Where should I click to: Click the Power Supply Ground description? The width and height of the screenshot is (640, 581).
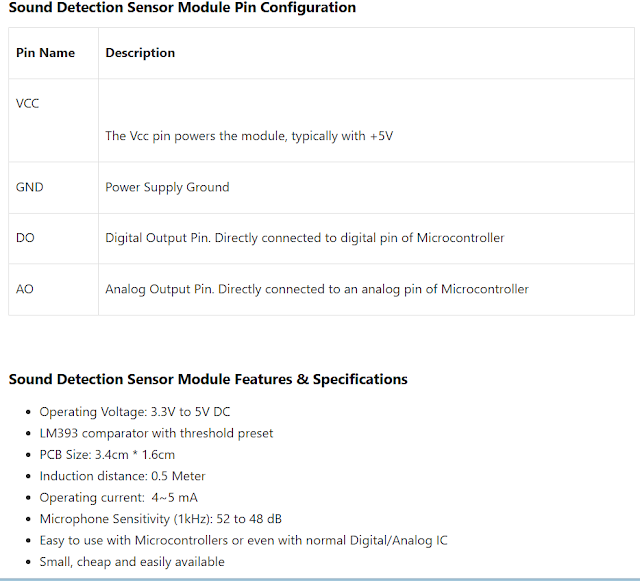pyautogui.click(x=167, y=187)
